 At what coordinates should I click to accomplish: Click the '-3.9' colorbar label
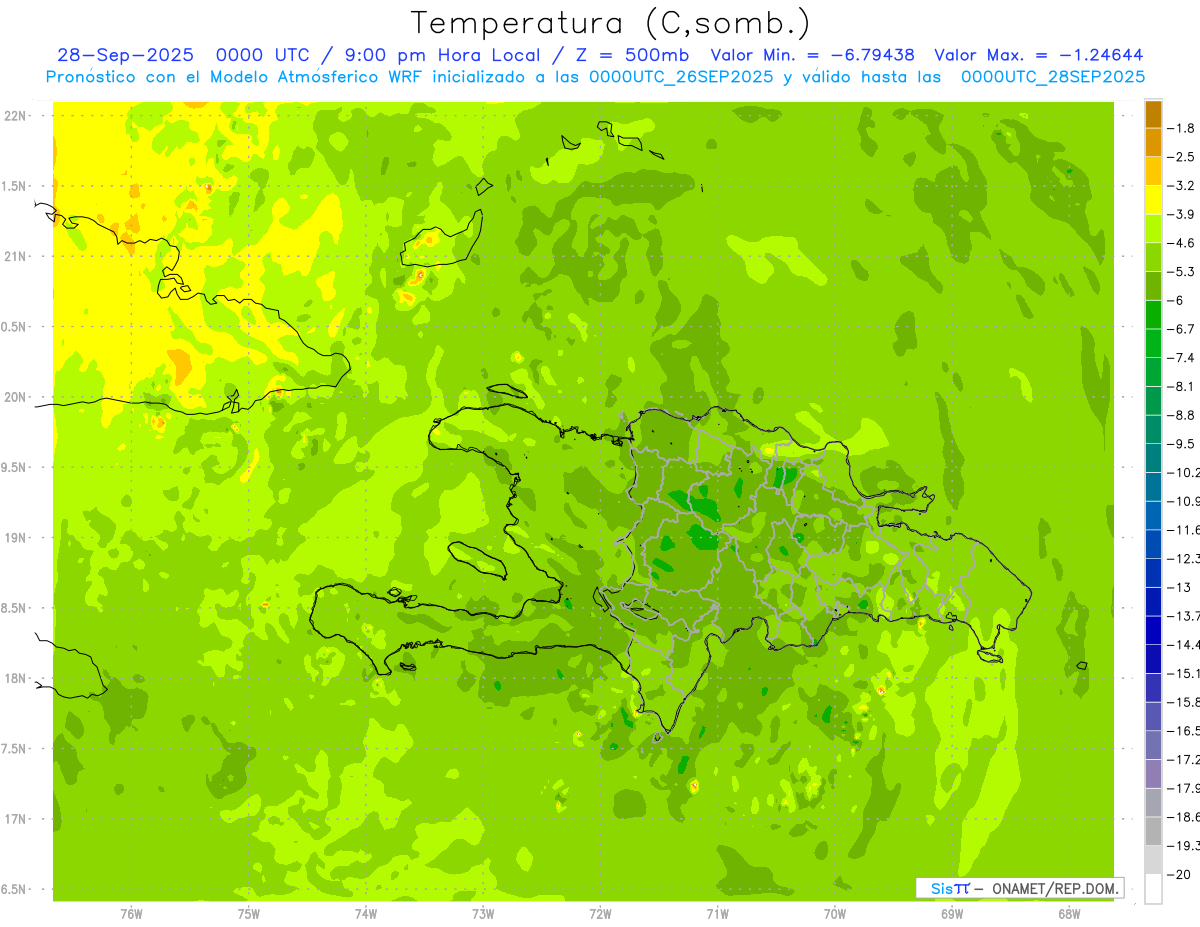click(x=1183, y=214)
